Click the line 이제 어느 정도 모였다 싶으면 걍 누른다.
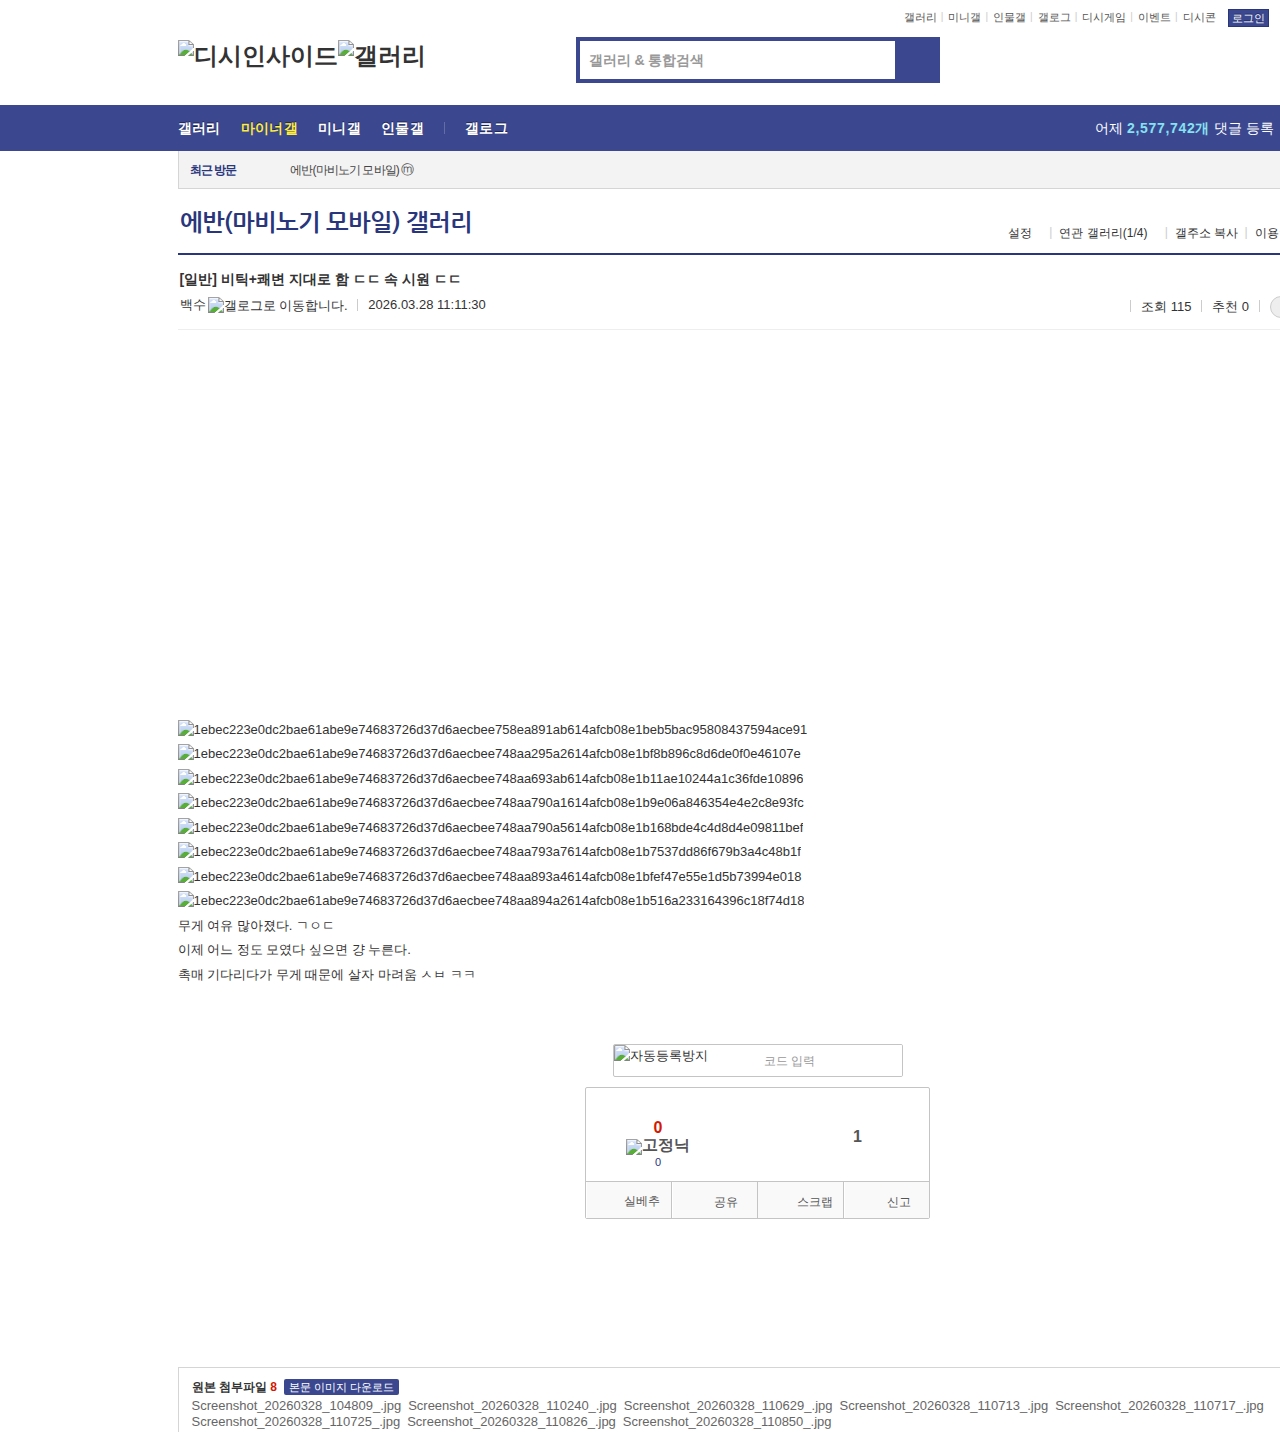This screenshot has width=1280, height=1432. [x=294, y=950]
